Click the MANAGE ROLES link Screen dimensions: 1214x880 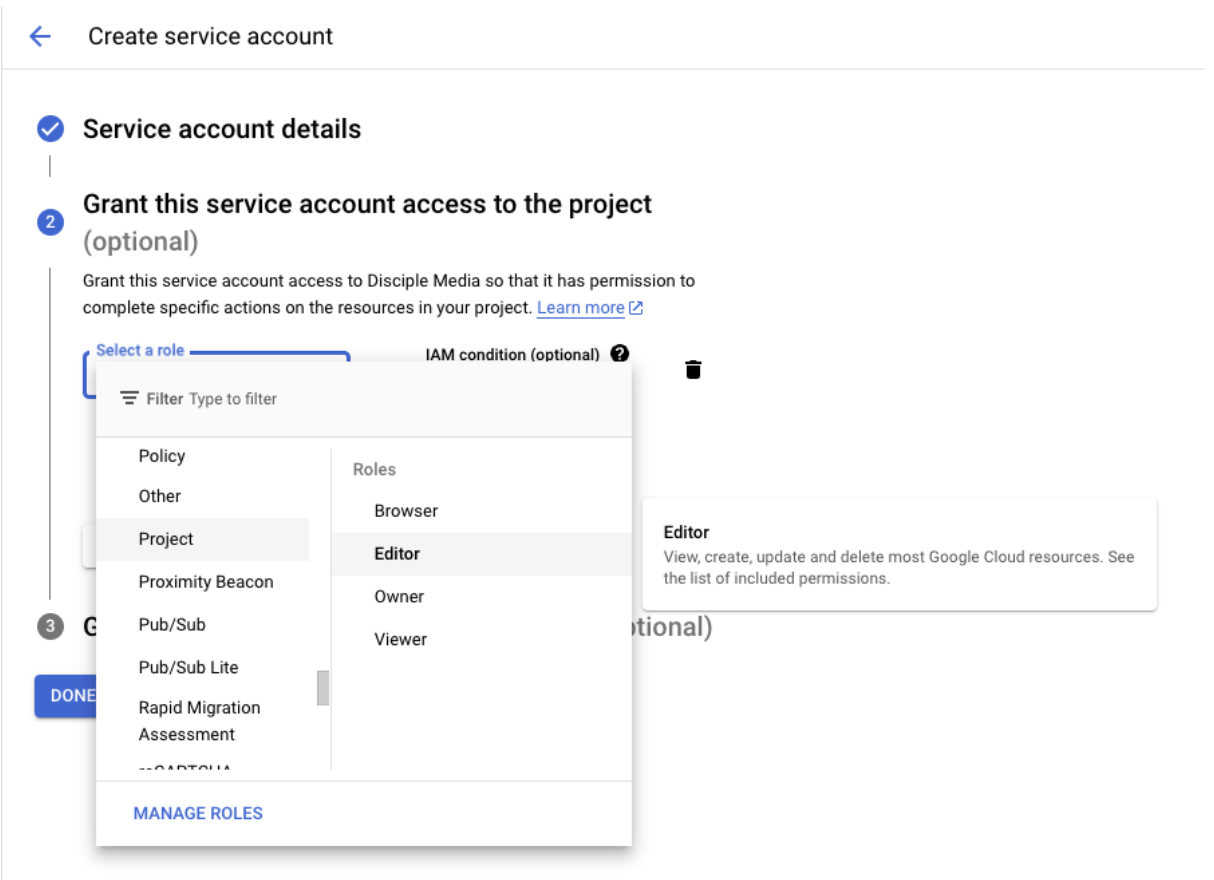point(198,813)
